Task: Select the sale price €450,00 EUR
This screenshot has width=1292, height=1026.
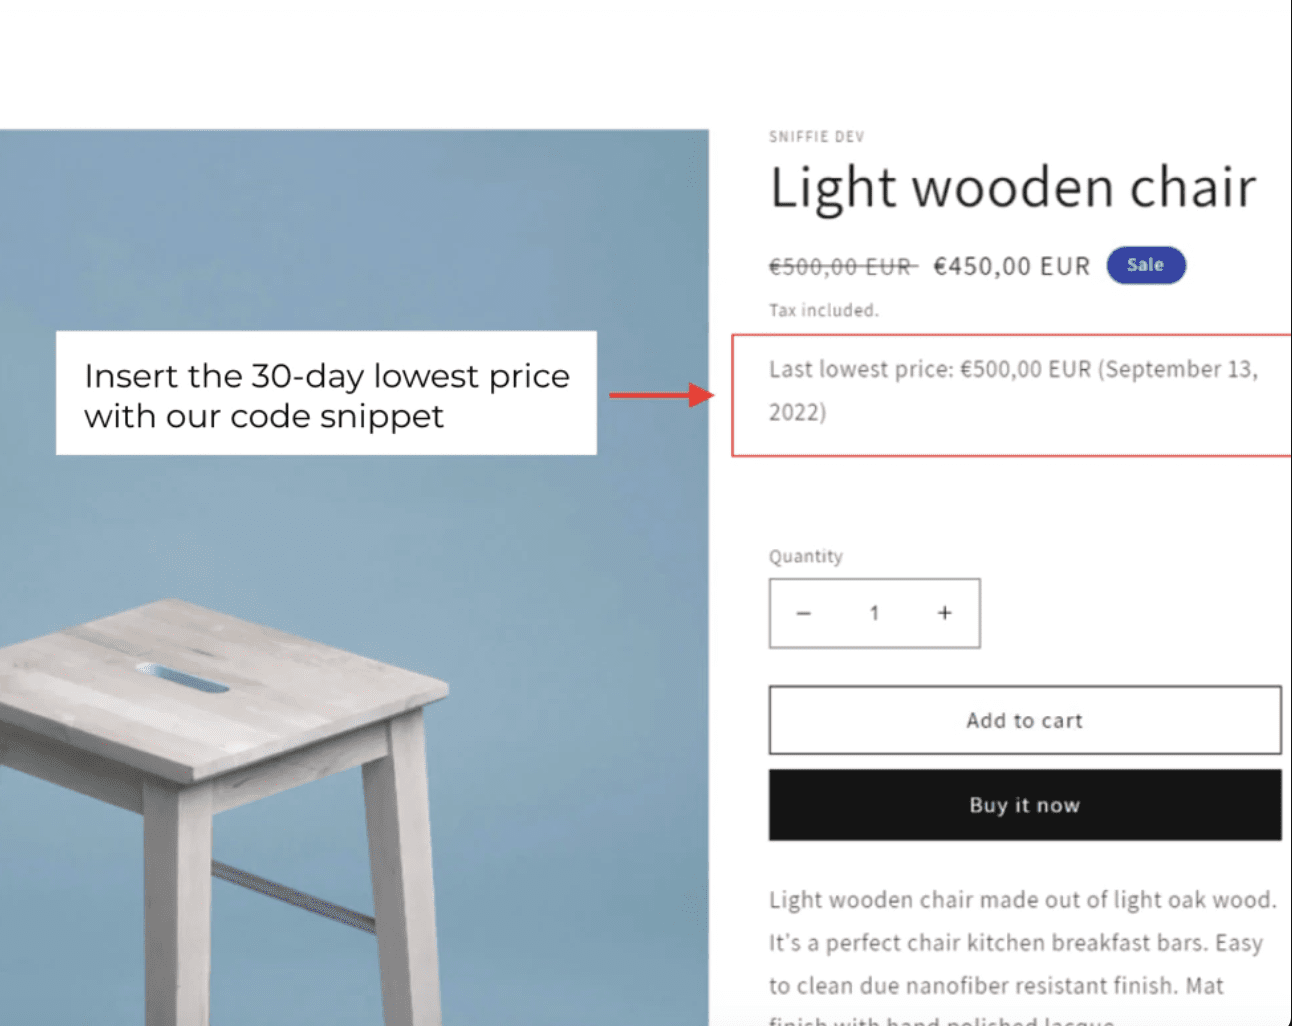Action: [x=1010, y=266]
